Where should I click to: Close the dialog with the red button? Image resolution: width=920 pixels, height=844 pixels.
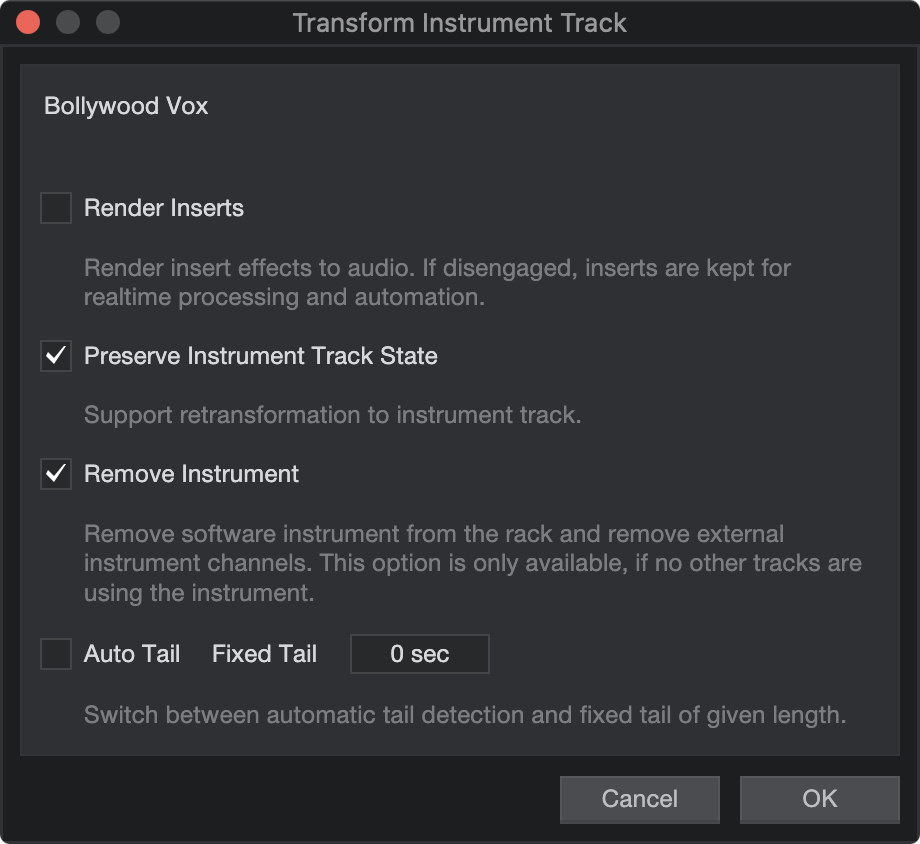28,23
